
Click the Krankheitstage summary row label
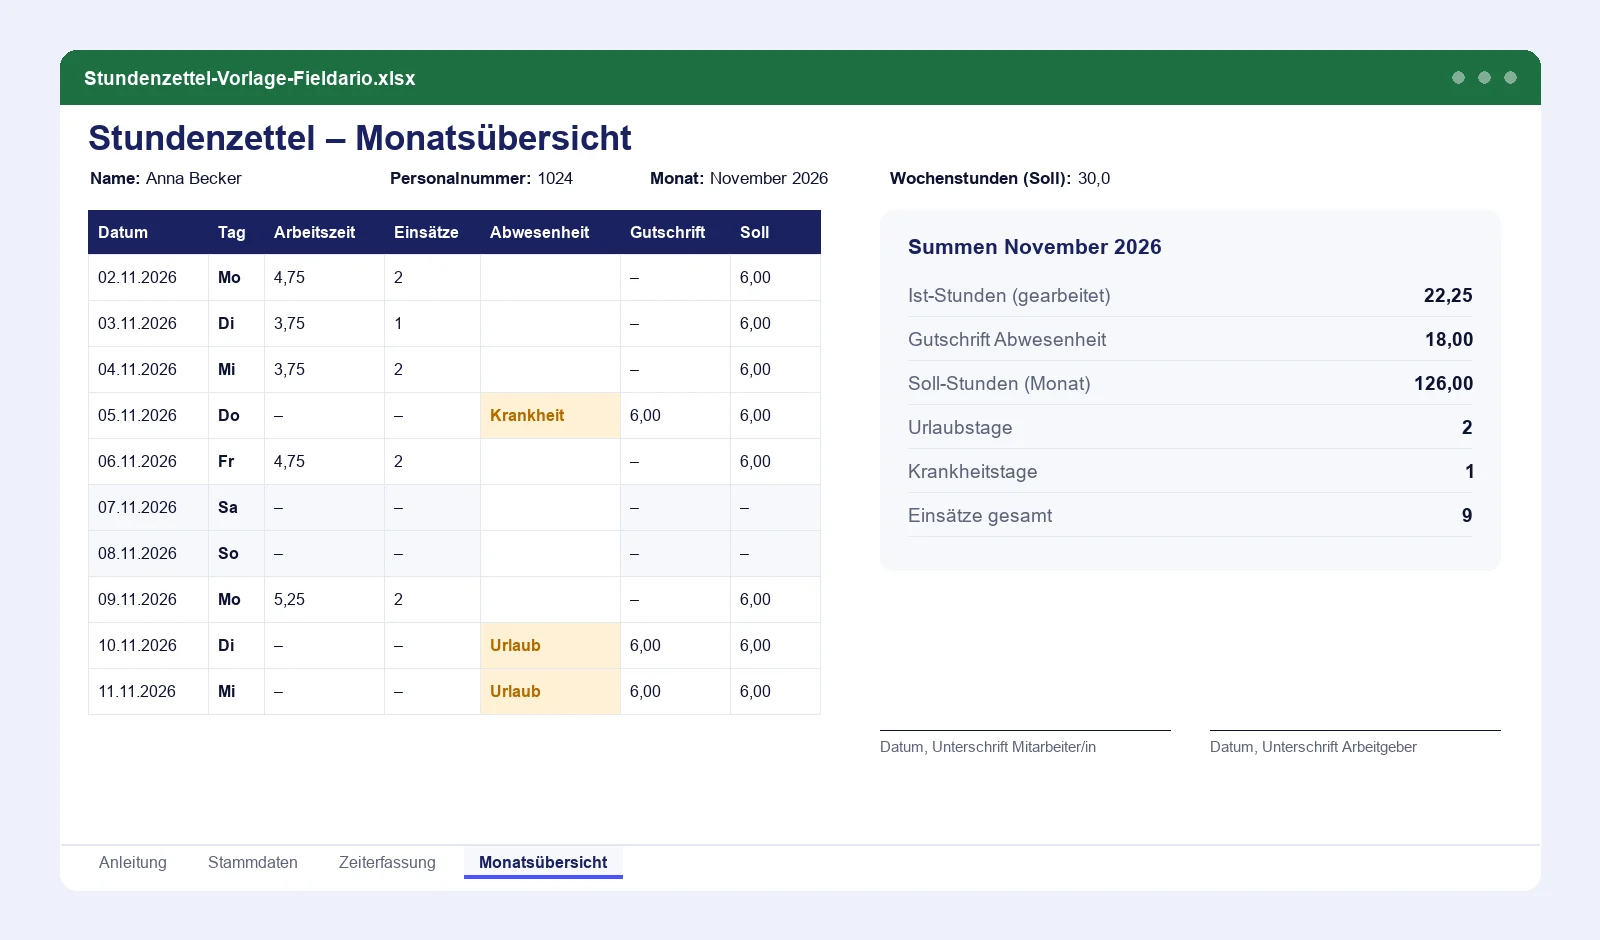(x=972, y=471)
